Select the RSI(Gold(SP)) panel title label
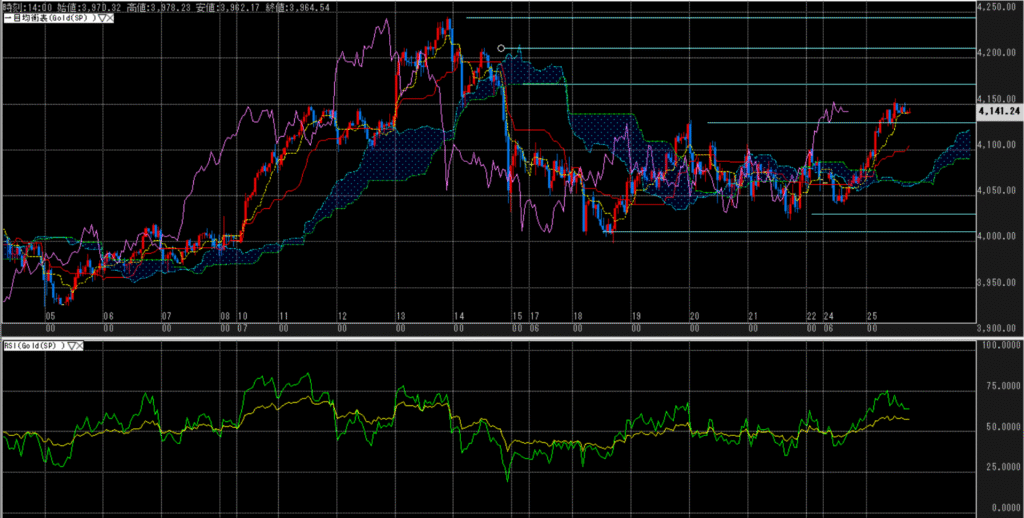 click(x=33, y=346)
